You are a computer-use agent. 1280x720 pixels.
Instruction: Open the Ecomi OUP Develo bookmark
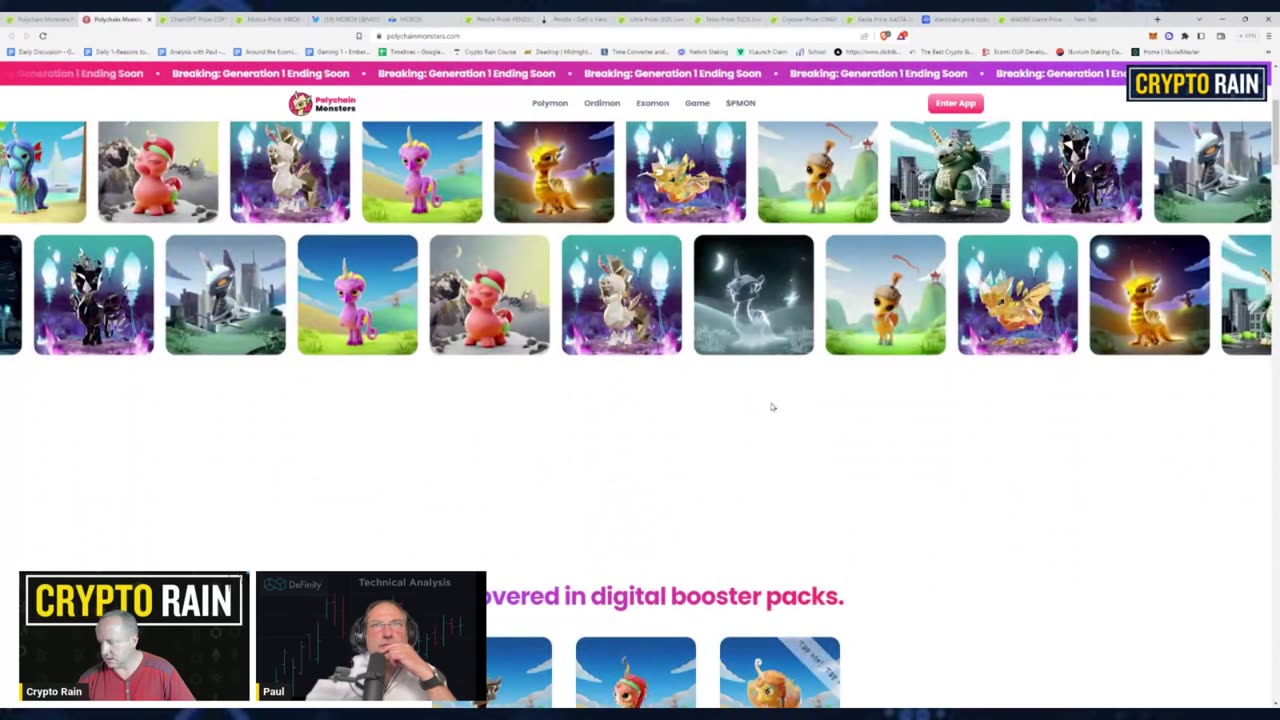[x=1014, y=52]
